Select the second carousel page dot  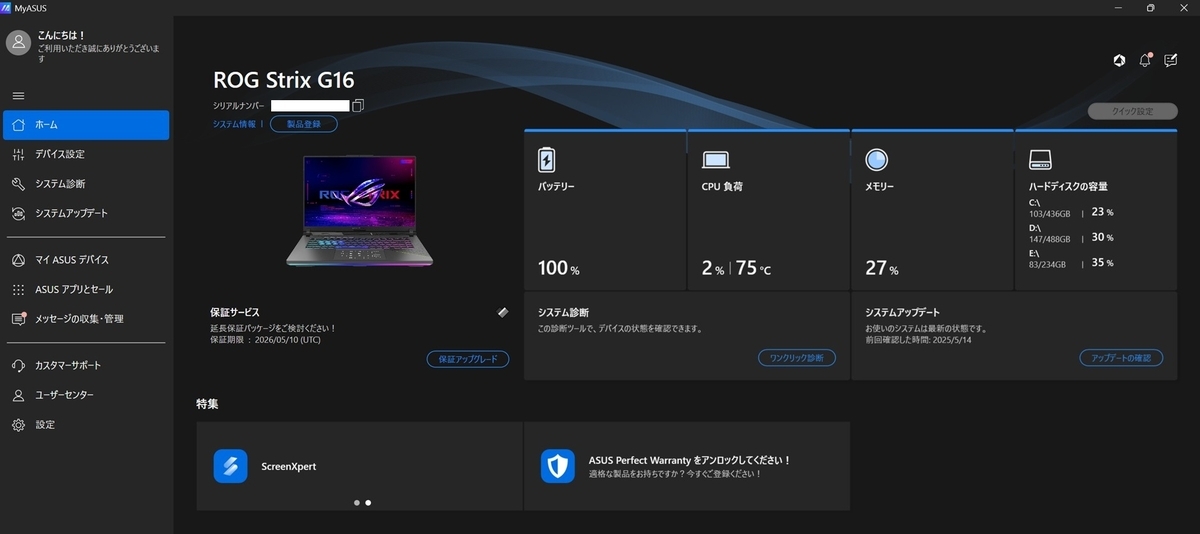(368, 503)
